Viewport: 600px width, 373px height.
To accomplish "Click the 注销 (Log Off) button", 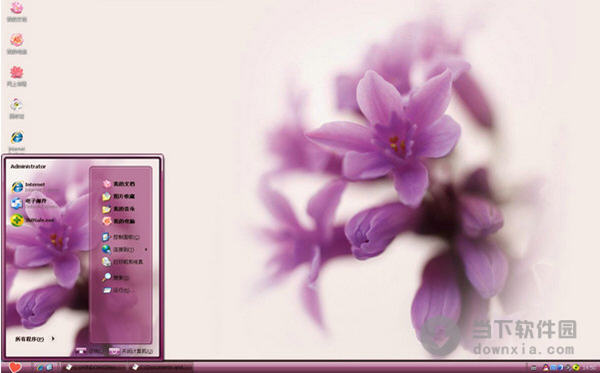I will 90,350.
